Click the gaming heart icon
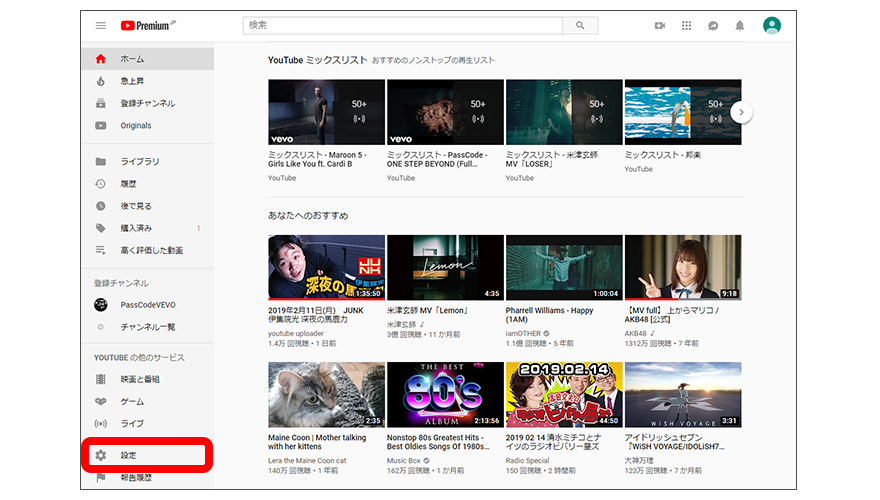 click(100, 401)
